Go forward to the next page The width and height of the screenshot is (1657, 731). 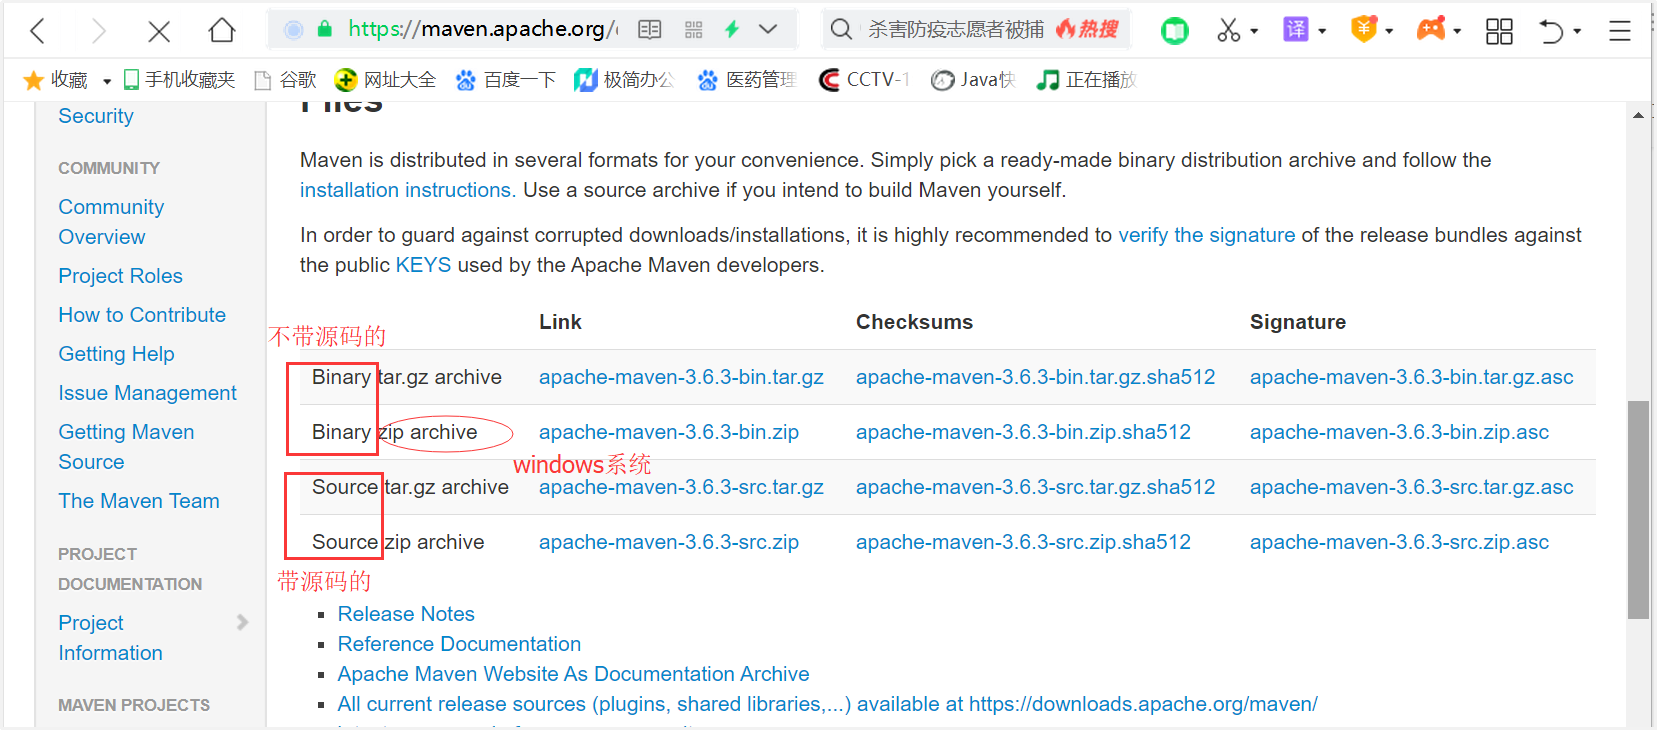pos(98,31)
